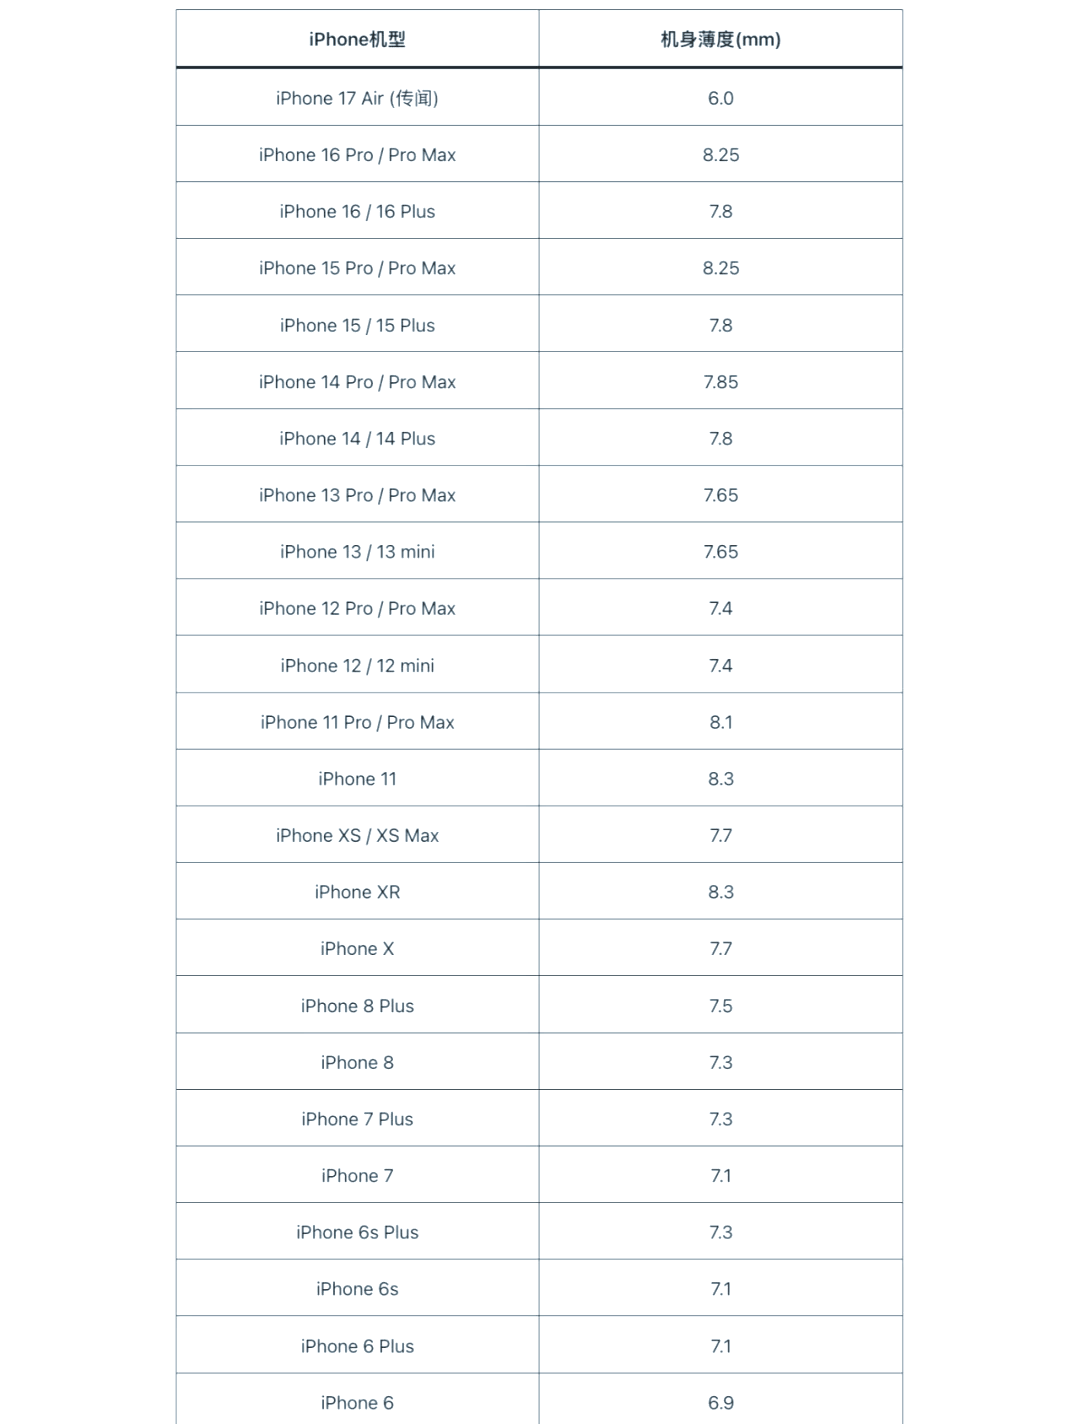The image size is (1080, 1424).
Task: Select the iPhone 16 Pro / Pro Max cell
Action: tap(357, 155)
